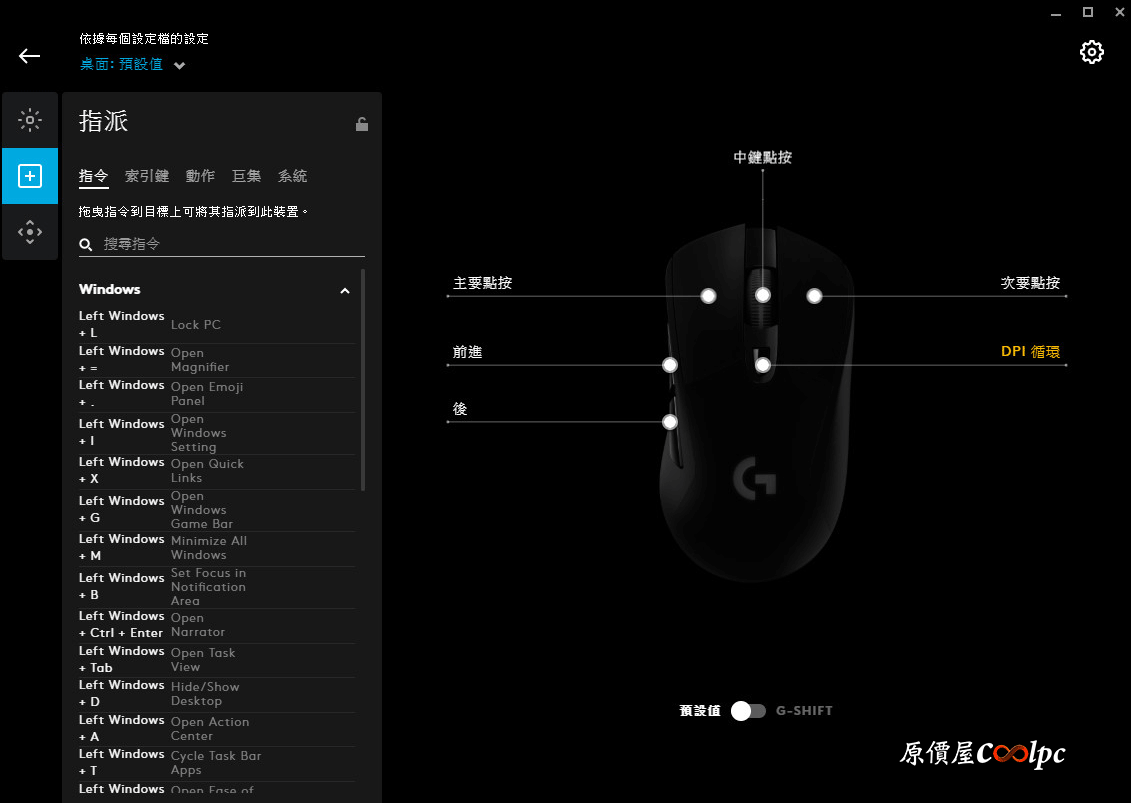Click the 依據每個設定檔的設定 heading text
The height and width of the screenshot is (803, 1131).
[x=144, y=39]
